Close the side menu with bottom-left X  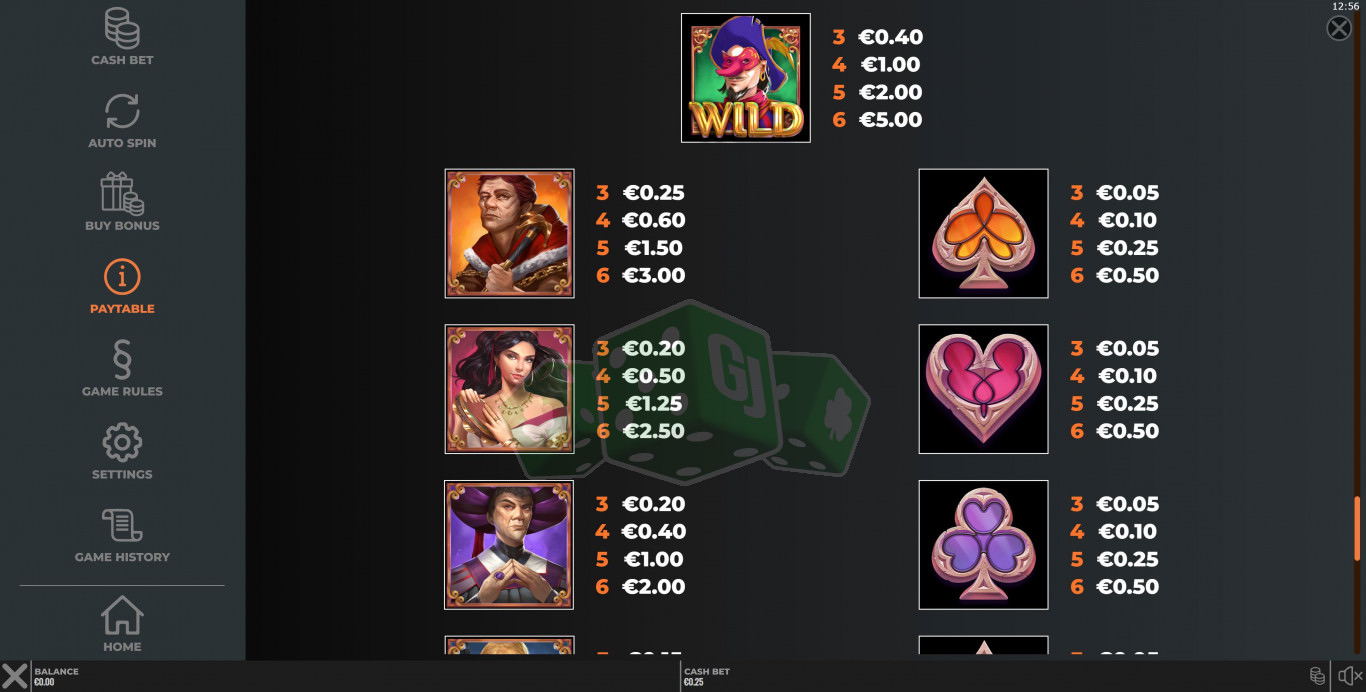click(14, 676)
